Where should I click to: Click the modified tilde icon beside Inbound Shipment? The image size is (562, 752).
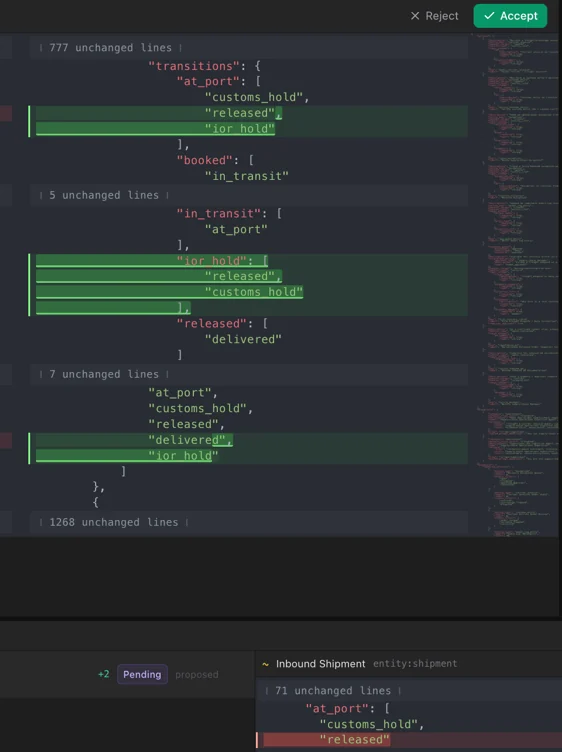(265, 664)
